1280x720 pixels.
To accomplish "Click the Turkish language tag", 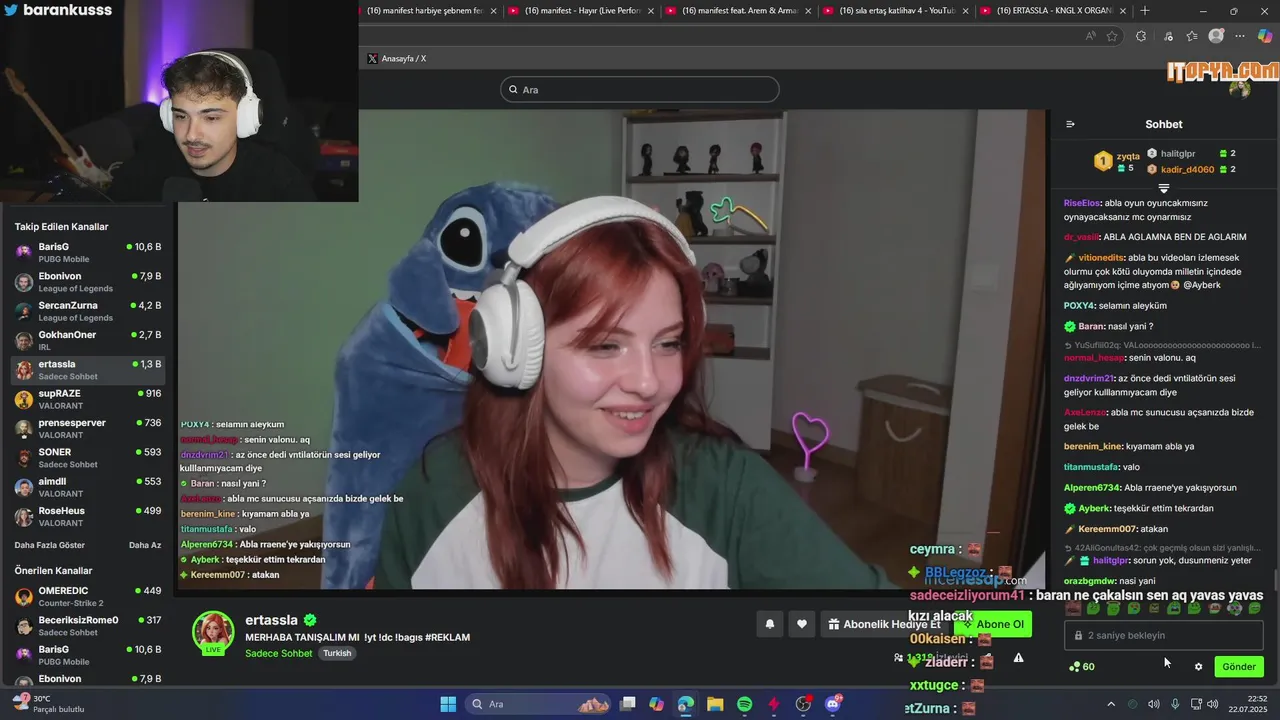I will tap(337, 653).
